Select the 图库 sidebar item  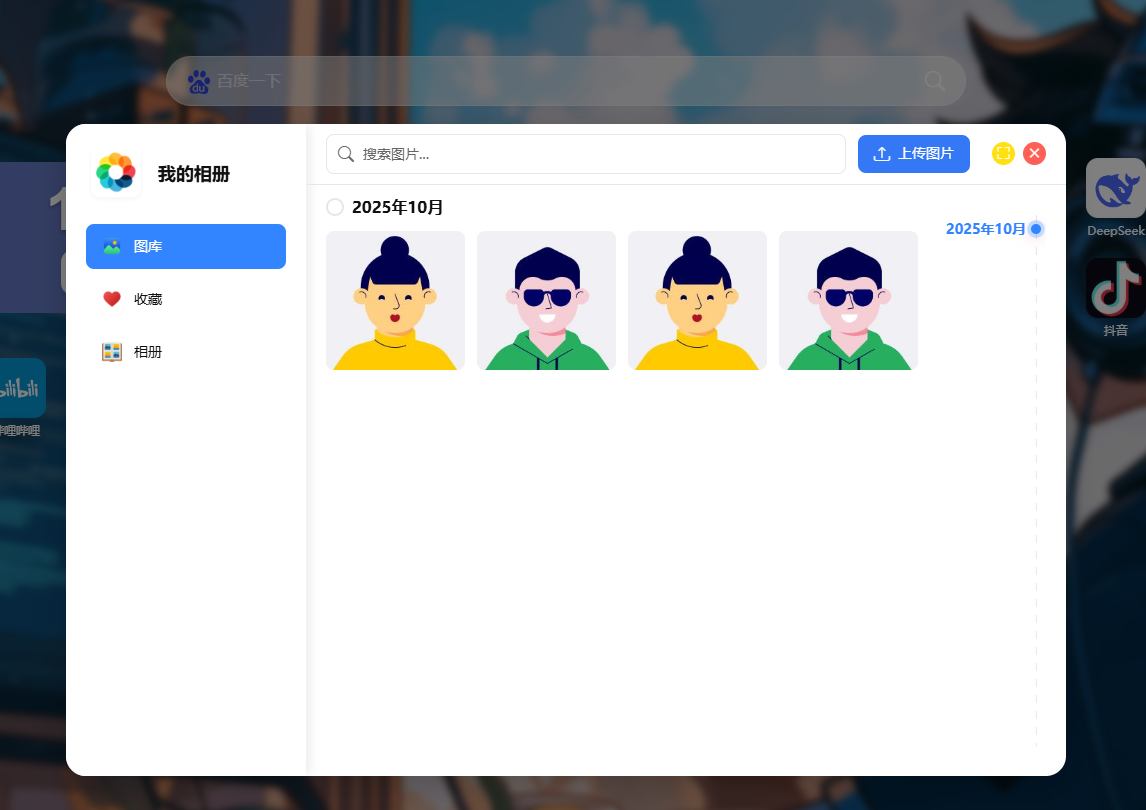(186, 246)
